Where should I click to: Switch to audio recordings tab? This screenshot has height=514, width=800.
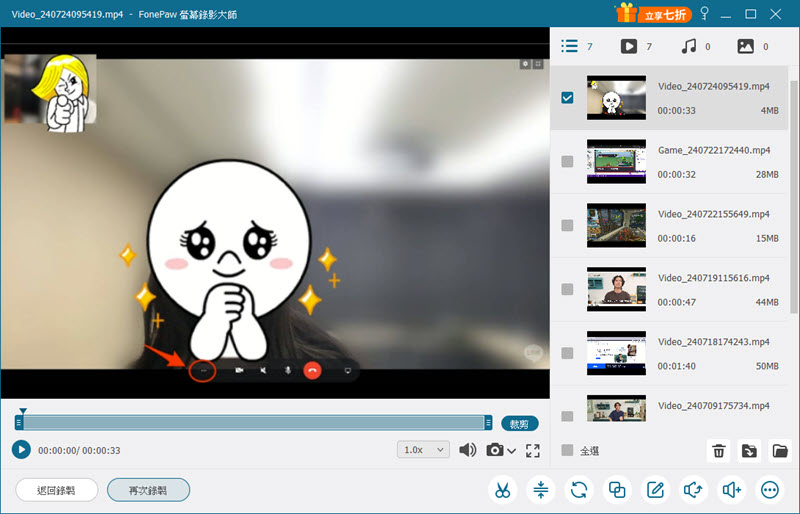696,46
